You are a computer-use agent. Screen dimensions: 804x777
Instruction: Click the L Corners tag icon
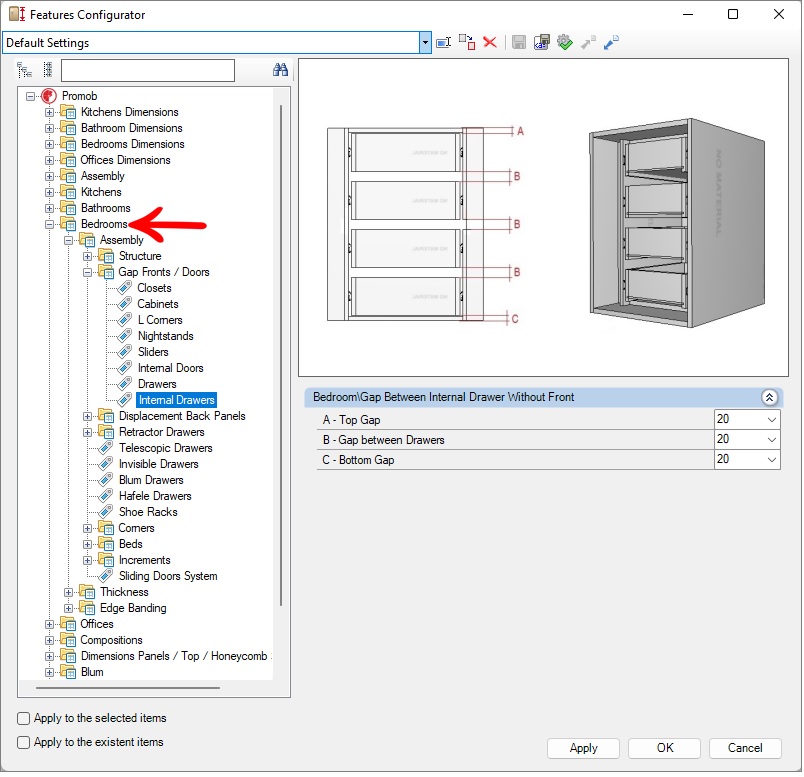(125, 320)
